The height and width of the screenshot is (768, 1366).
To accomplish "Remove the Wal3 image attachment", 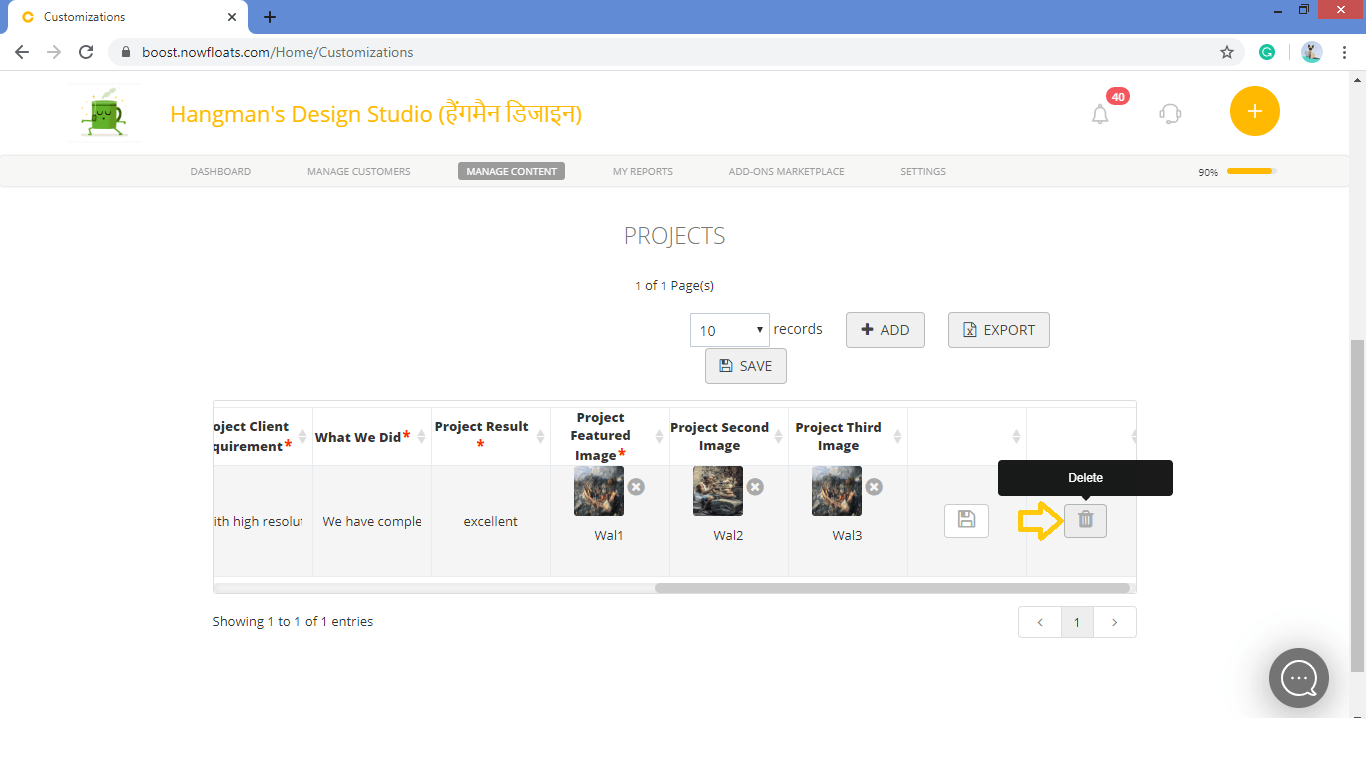I will coord(874,487).
